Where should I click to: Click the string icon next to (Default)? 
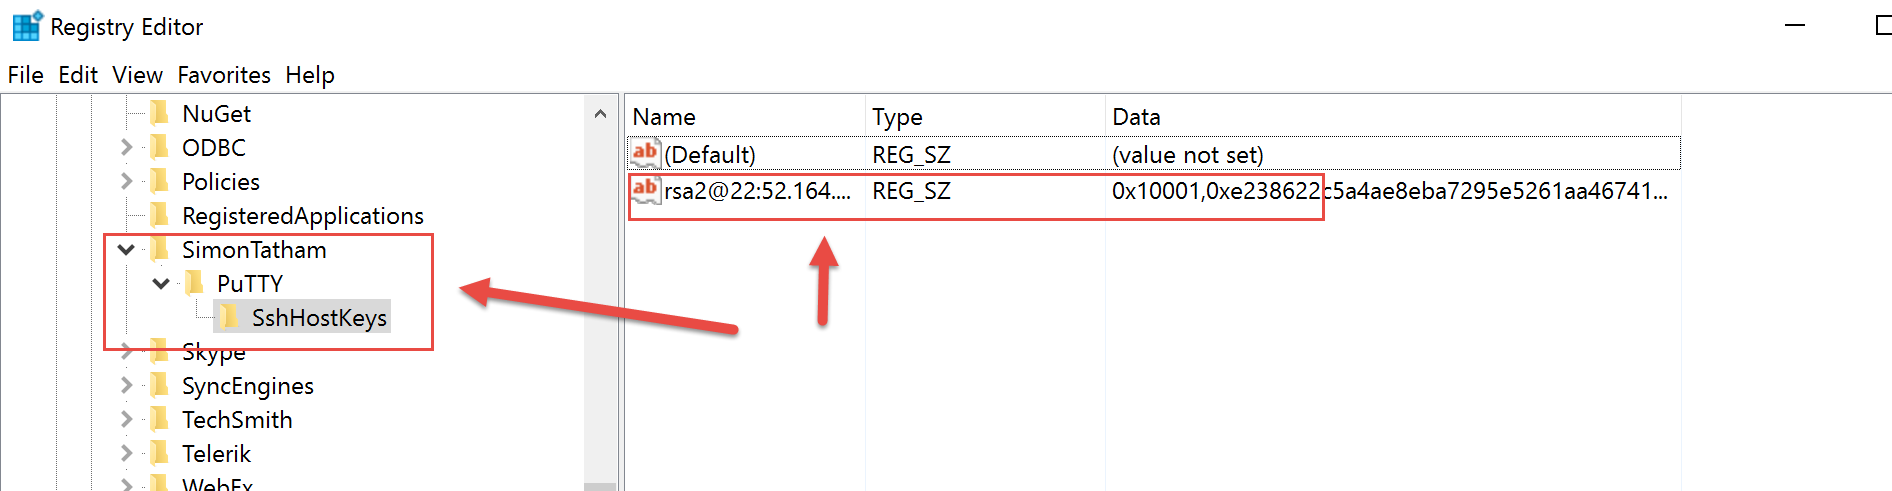[645, 153]
